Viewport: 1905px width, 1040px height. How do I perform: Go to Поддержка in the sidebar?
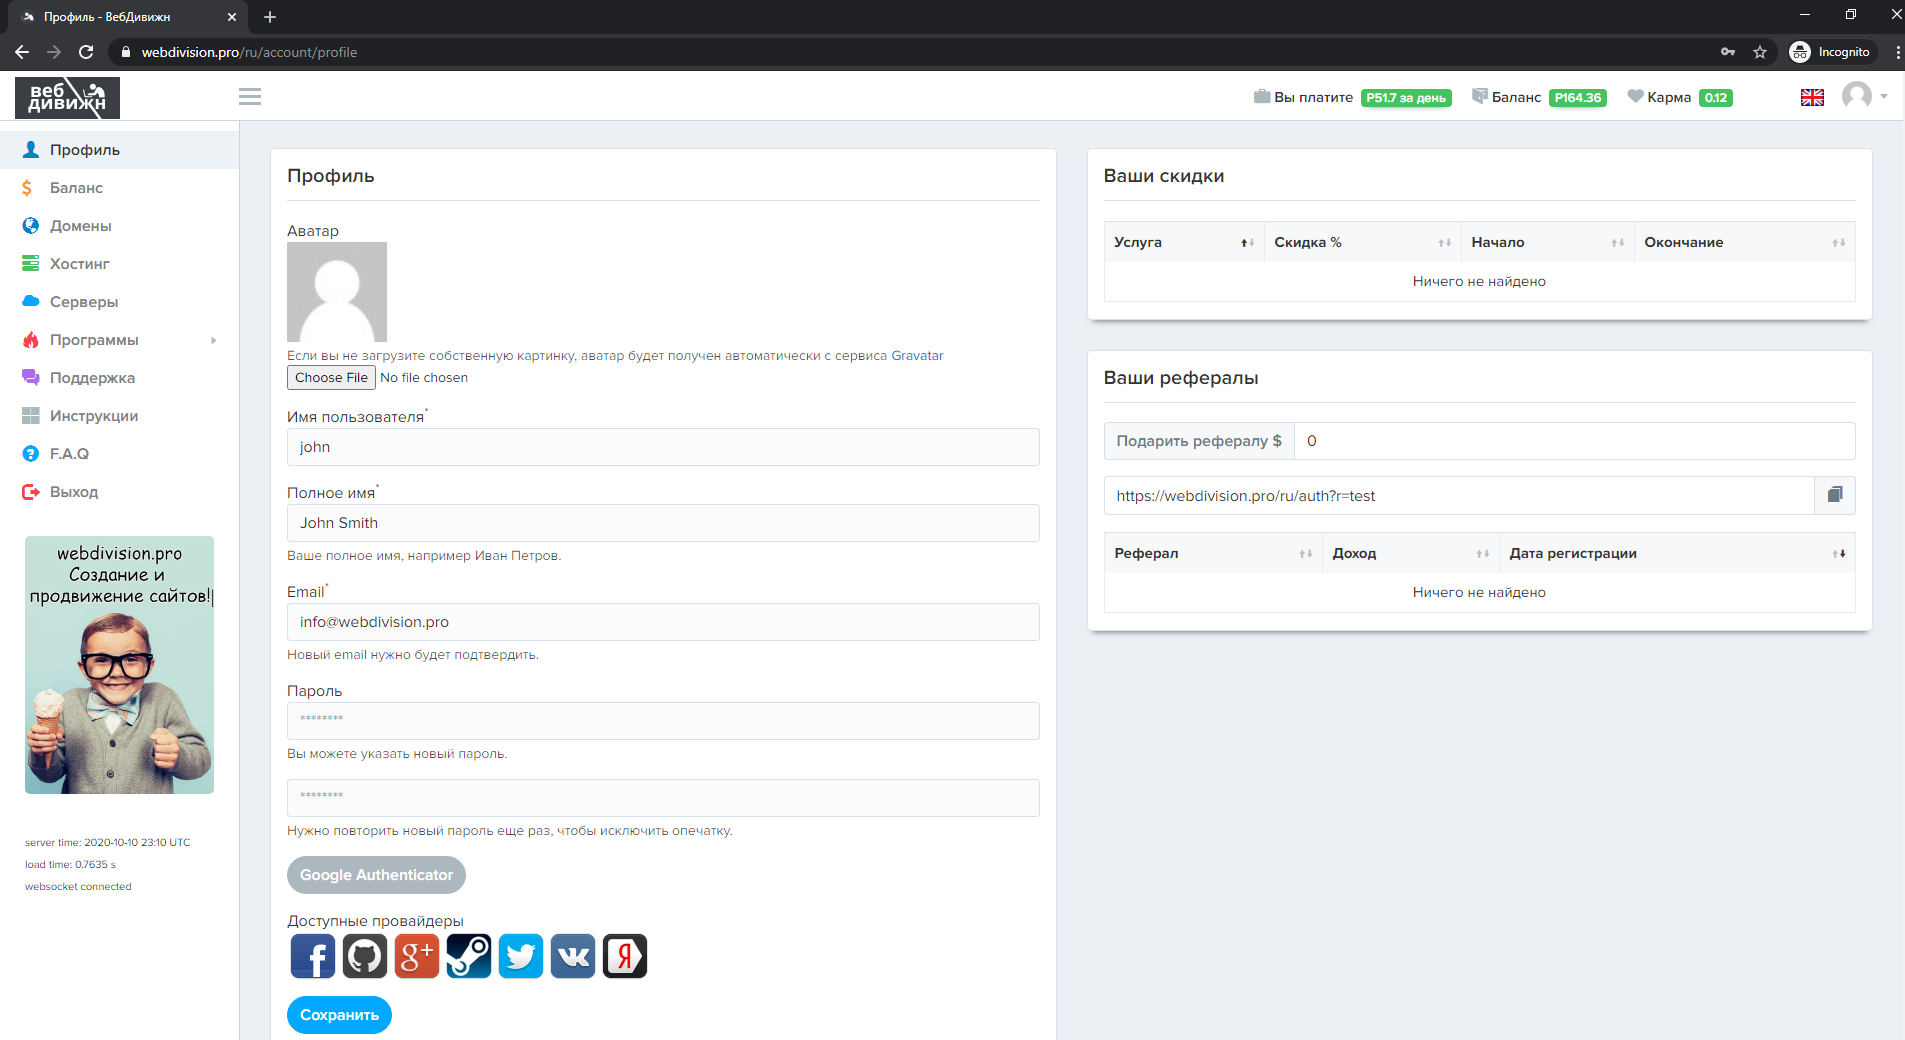(x=92, y=378)
